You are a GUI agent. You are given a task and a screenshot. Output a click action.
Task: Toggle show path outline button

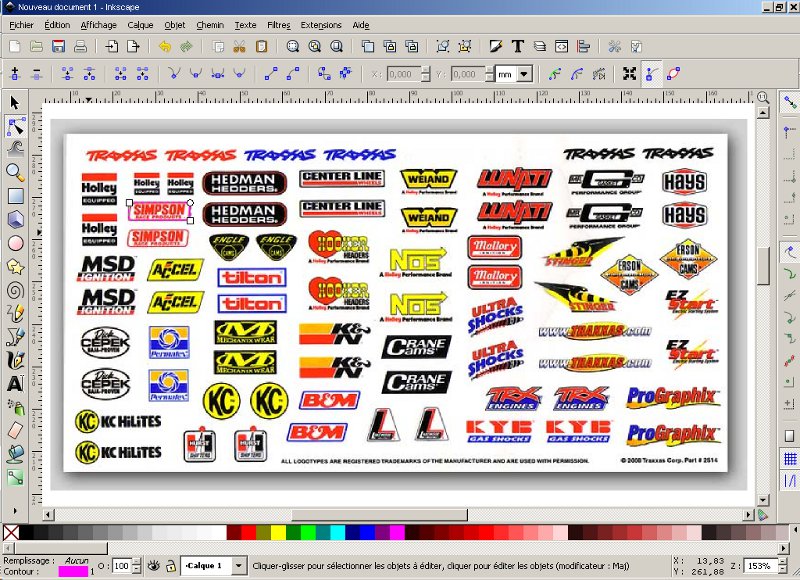[x=673, y=74]
